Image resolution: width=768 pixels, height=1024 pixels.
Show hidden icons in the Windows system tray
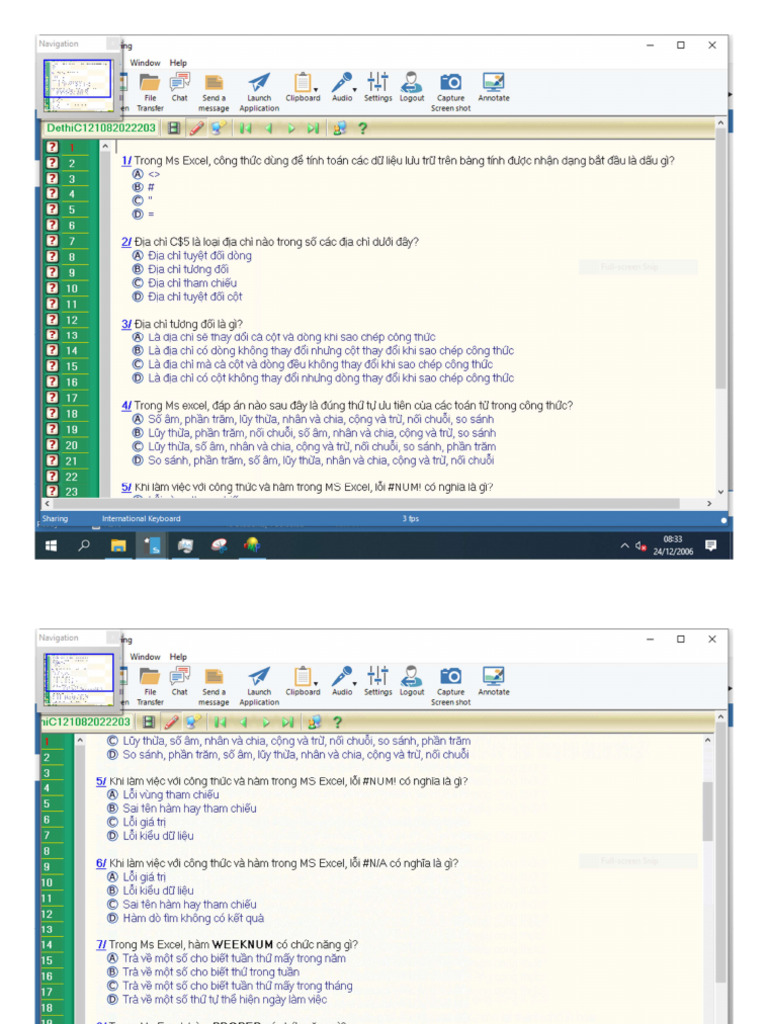tap(625, 546)
